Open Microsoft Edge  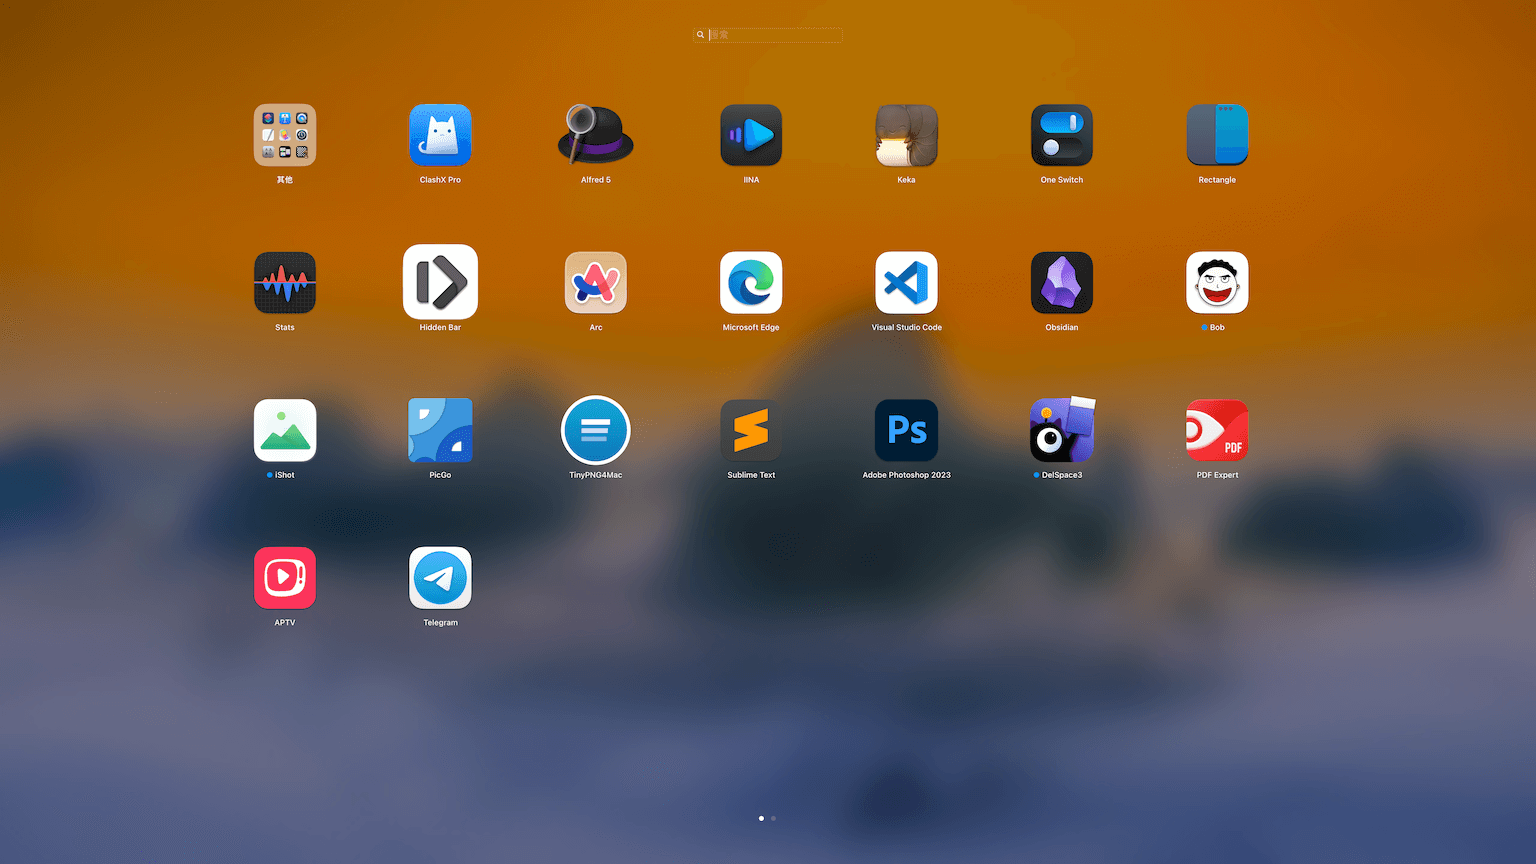pyautogui.click(x=751, y=283)
